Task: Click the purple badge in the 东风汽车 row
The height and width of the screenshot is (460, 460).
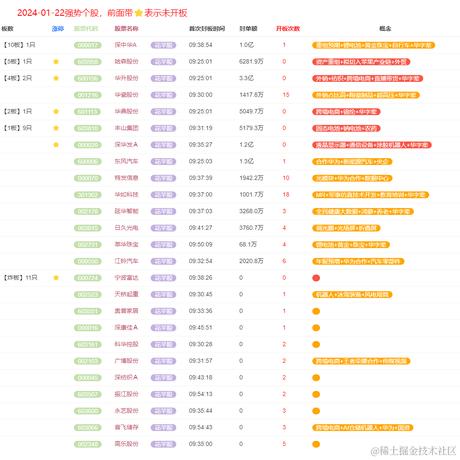Action: click(163, 162)
